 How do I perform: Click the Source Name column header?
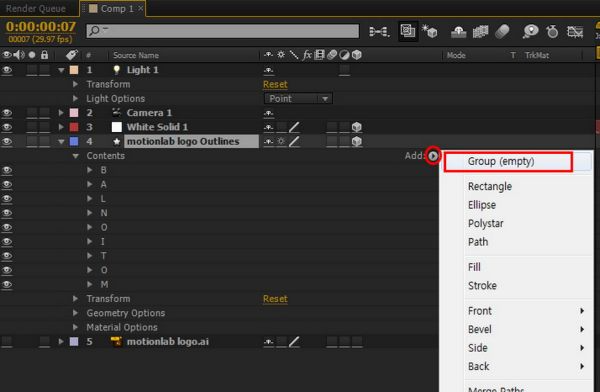(x=136, y=55)
